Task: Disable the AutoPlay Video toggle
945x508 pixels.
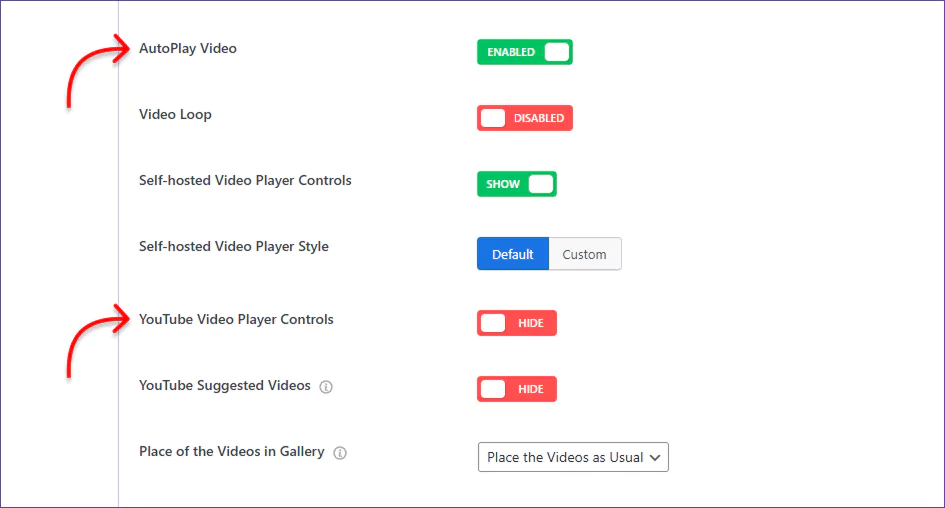Action: (x=524, y=52)
